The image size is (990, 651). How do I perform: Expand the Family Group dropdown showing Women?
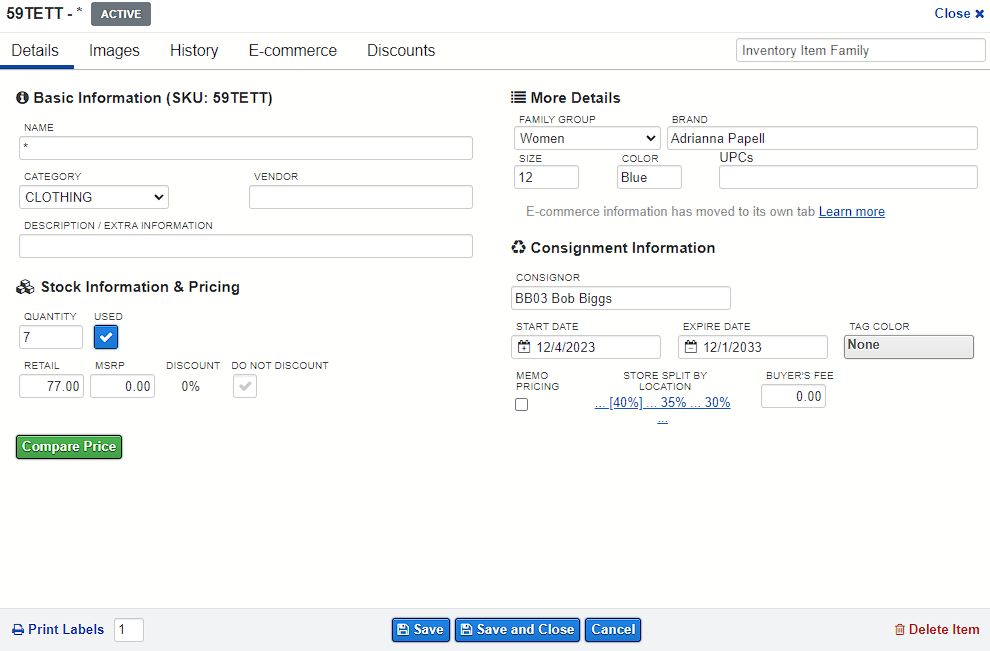click(x=587, y=138)
